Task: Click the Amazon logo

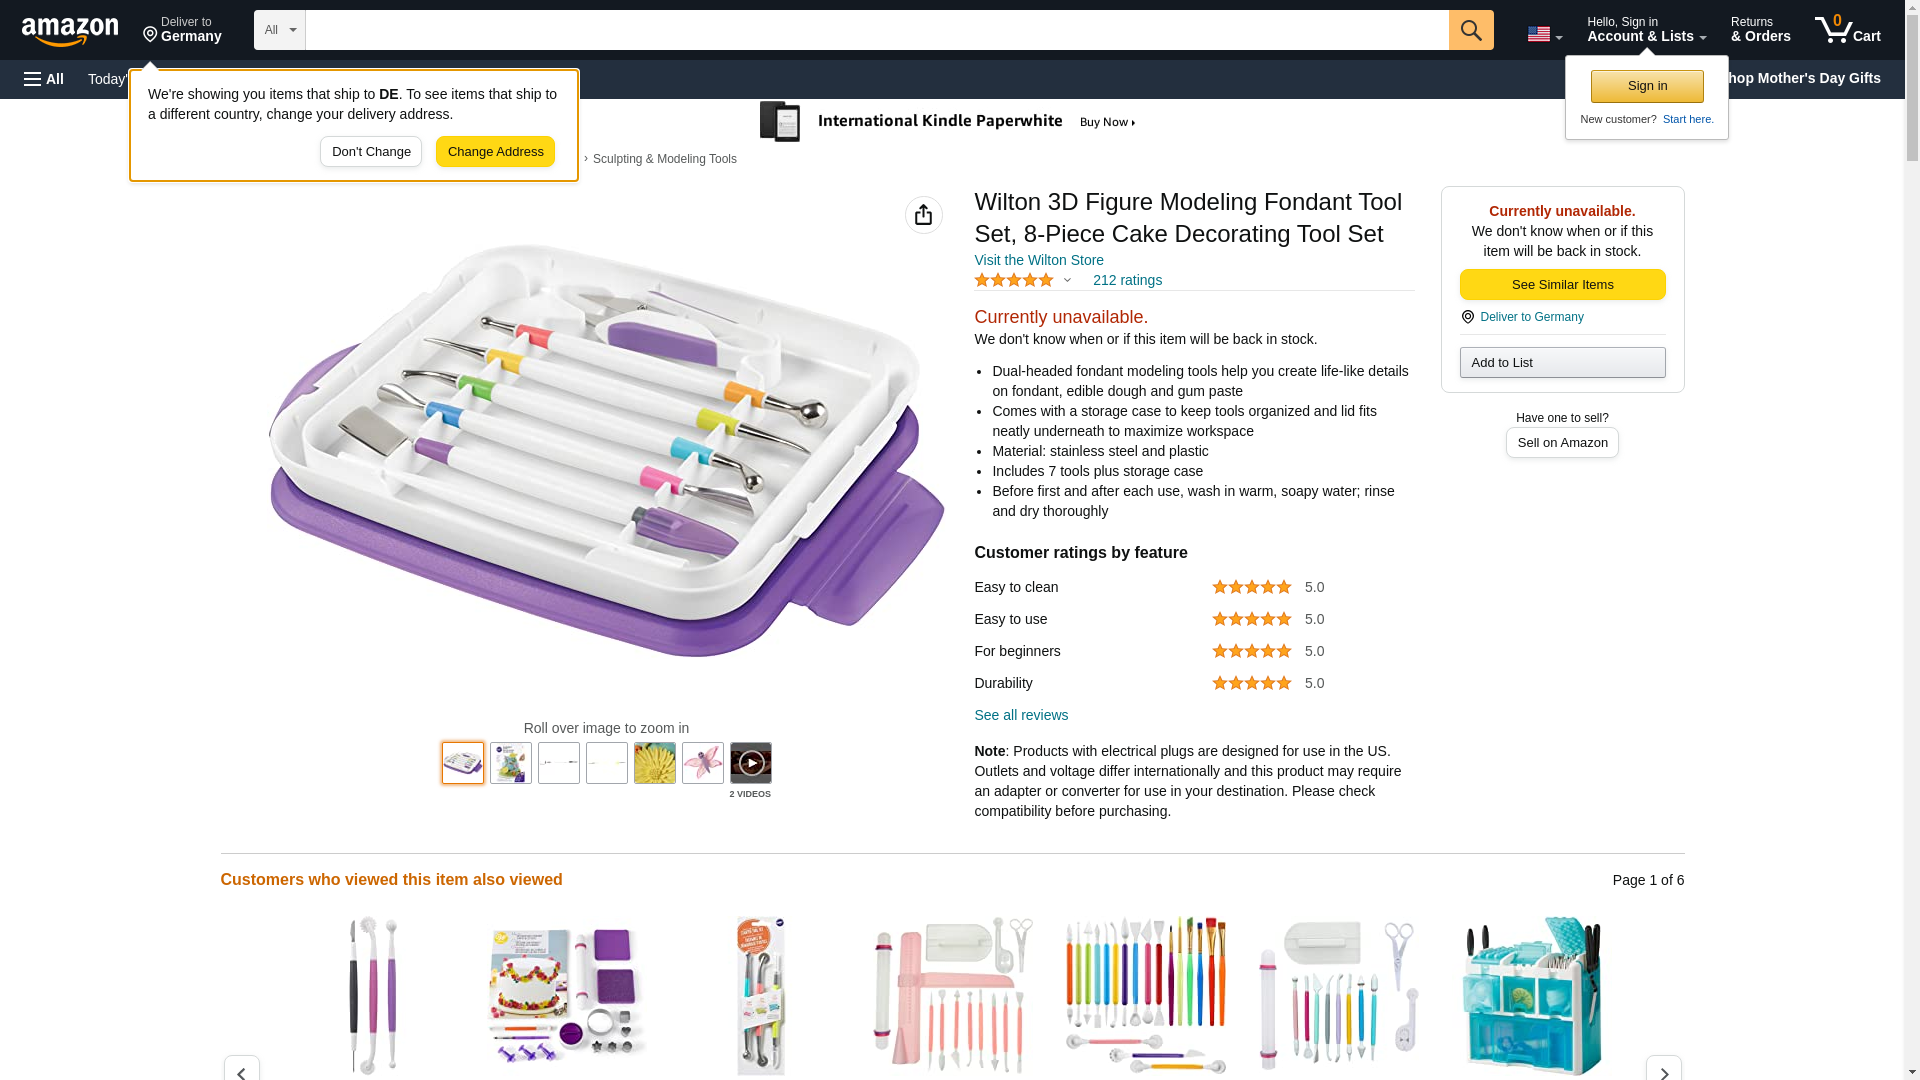Action: point(70,31)
